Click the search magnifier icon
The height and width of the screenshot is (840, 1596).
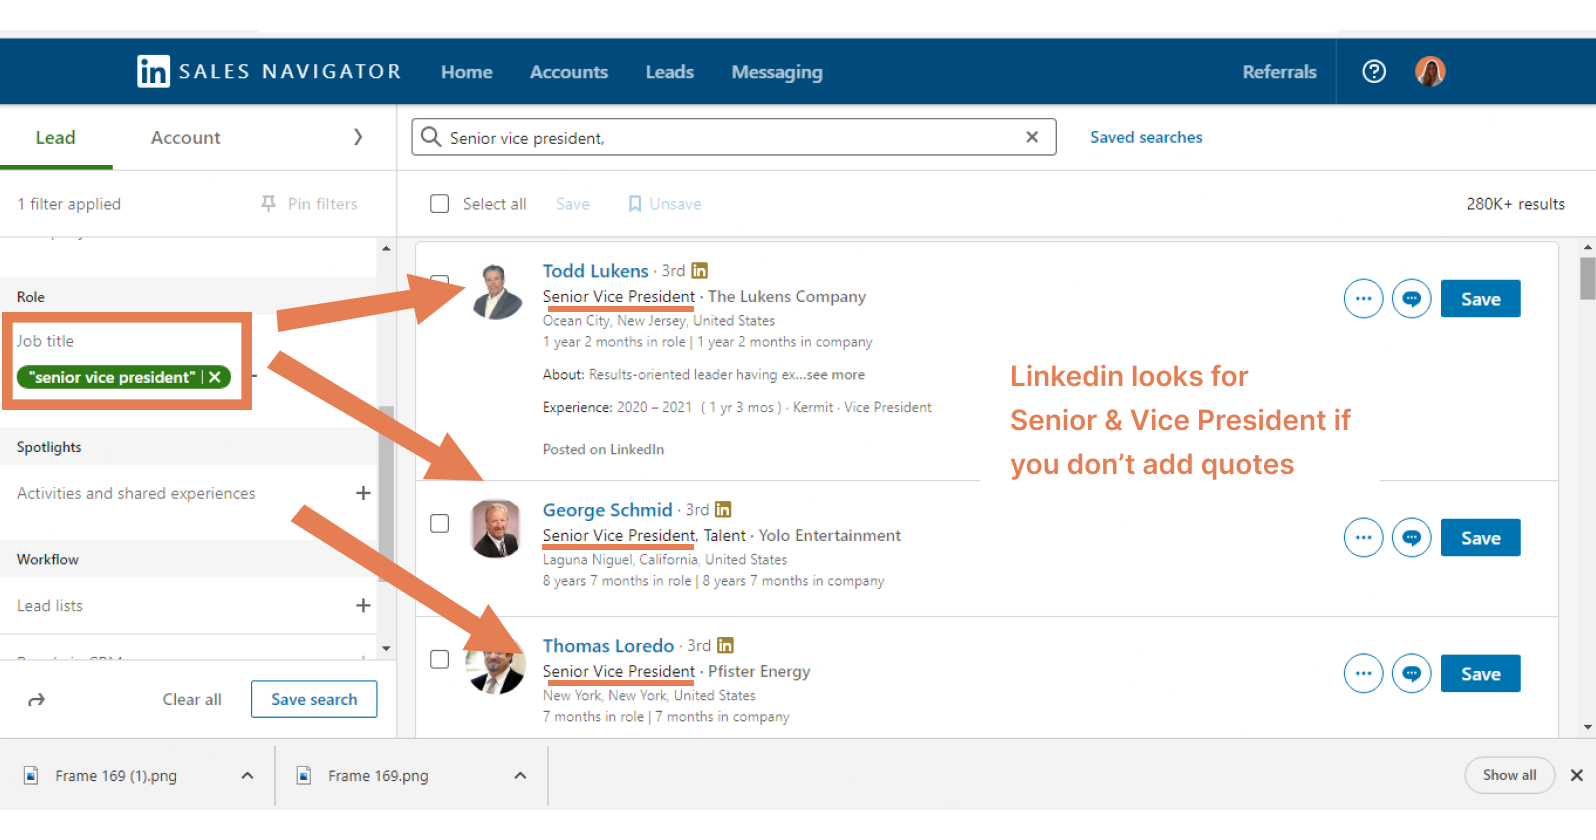coord(431,137)
